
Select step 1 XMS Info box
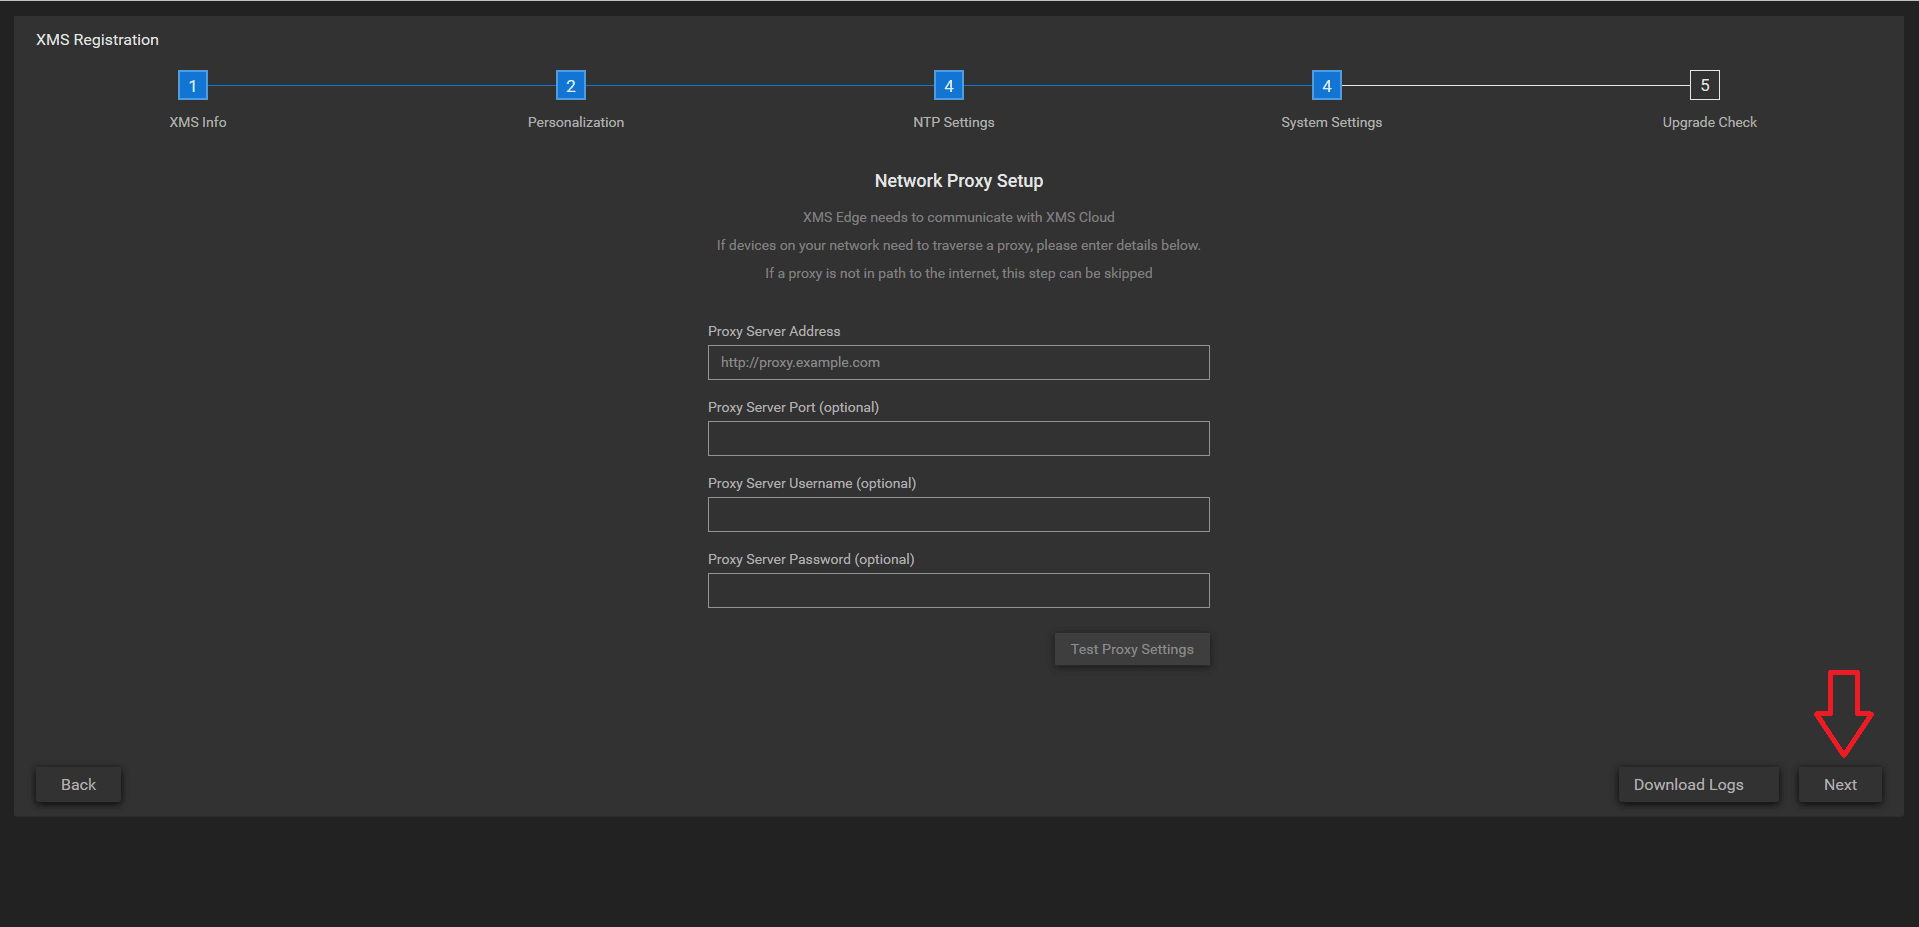193,85
